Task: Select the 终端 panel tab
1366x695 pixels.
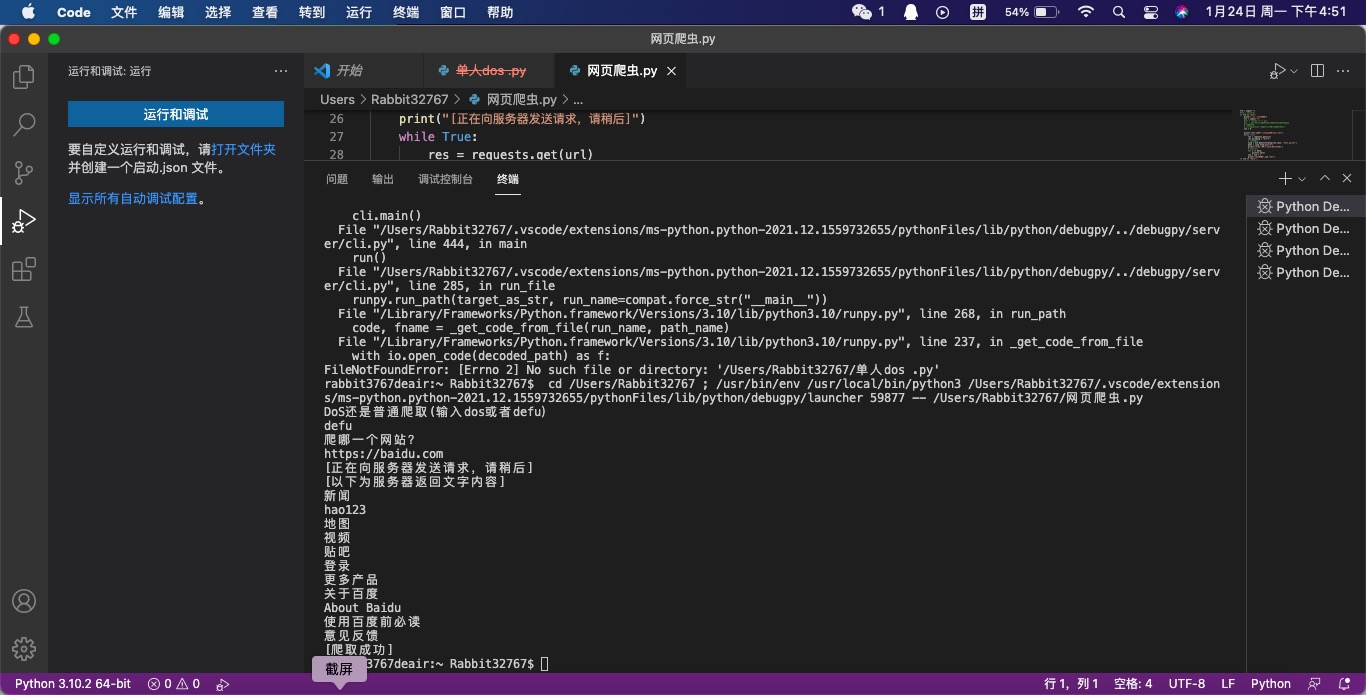Action: [x=508, y=179]
